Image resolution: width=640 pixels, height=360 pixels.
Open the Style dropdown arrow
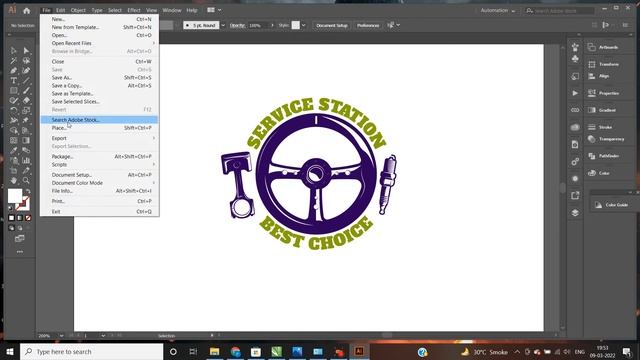304,25
